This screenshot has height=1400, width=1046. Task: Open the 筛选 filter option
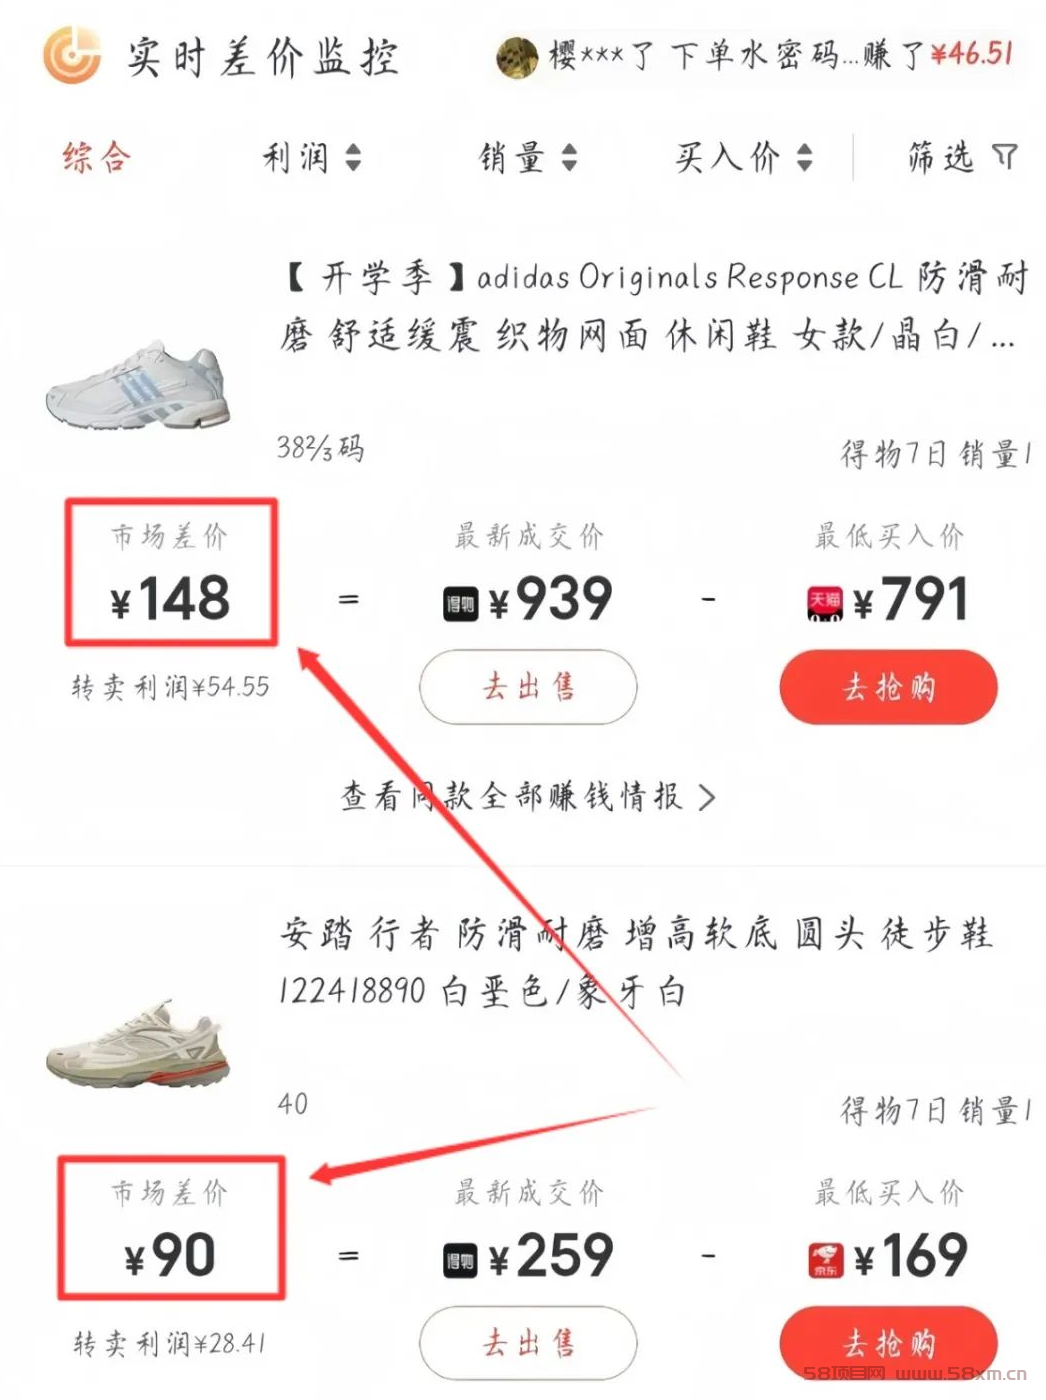[962, 157]
